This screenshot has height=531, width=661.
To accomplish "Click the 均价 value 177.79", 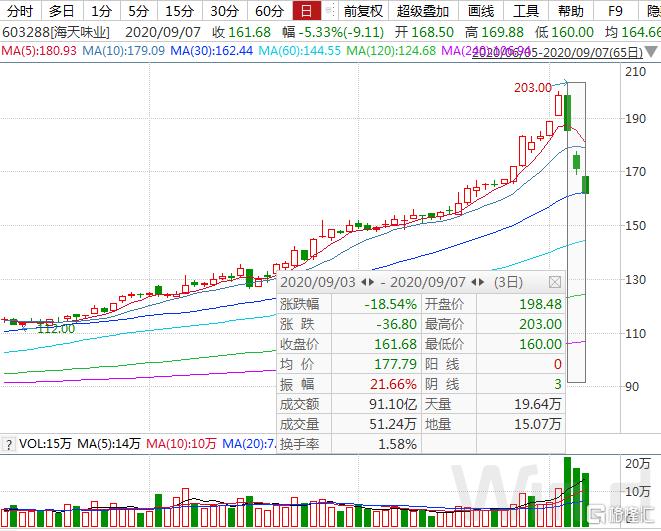I will pos(395,364).
